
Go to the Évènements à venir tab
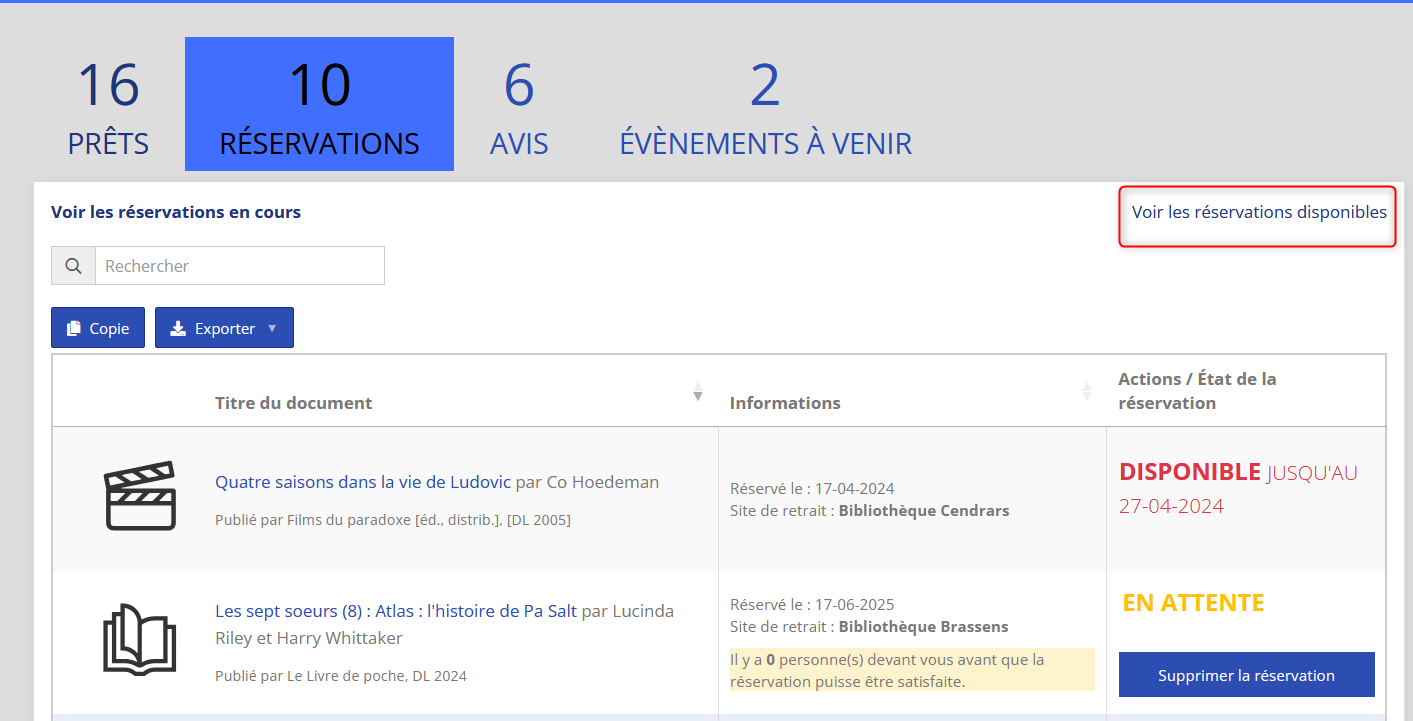[765, 107]
